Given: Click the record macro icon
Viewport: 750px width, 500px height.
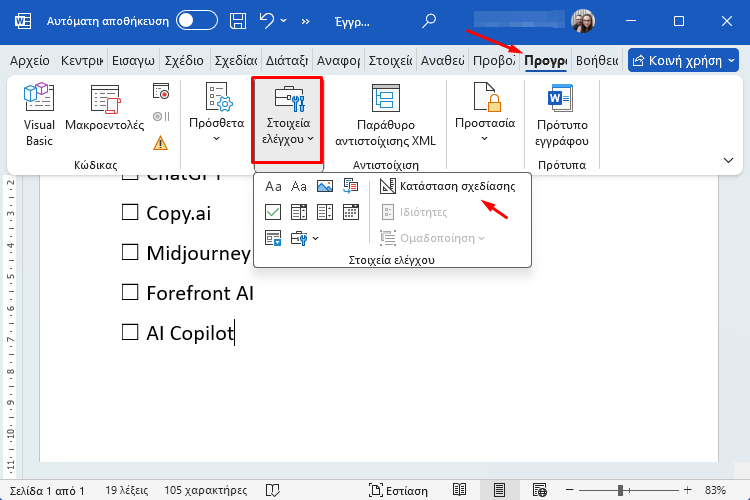Looking at the screenshot, I should (161, 91).
